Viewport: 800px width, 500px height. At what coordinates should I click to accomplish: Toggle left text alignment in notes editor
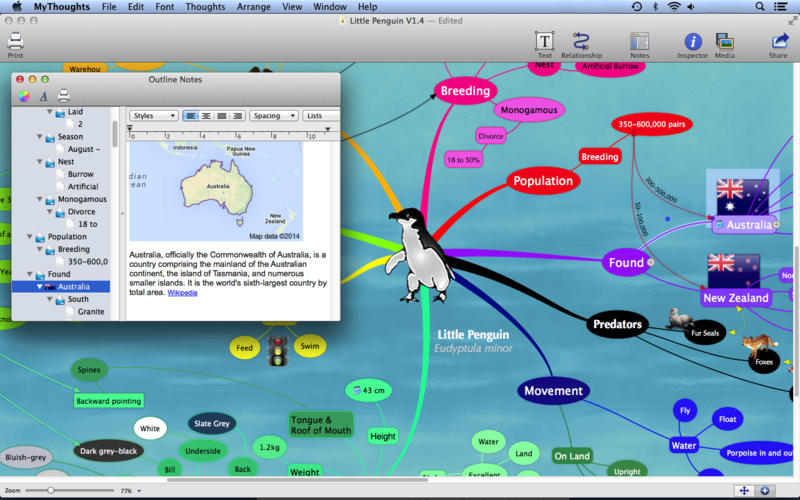click(190, 116)
